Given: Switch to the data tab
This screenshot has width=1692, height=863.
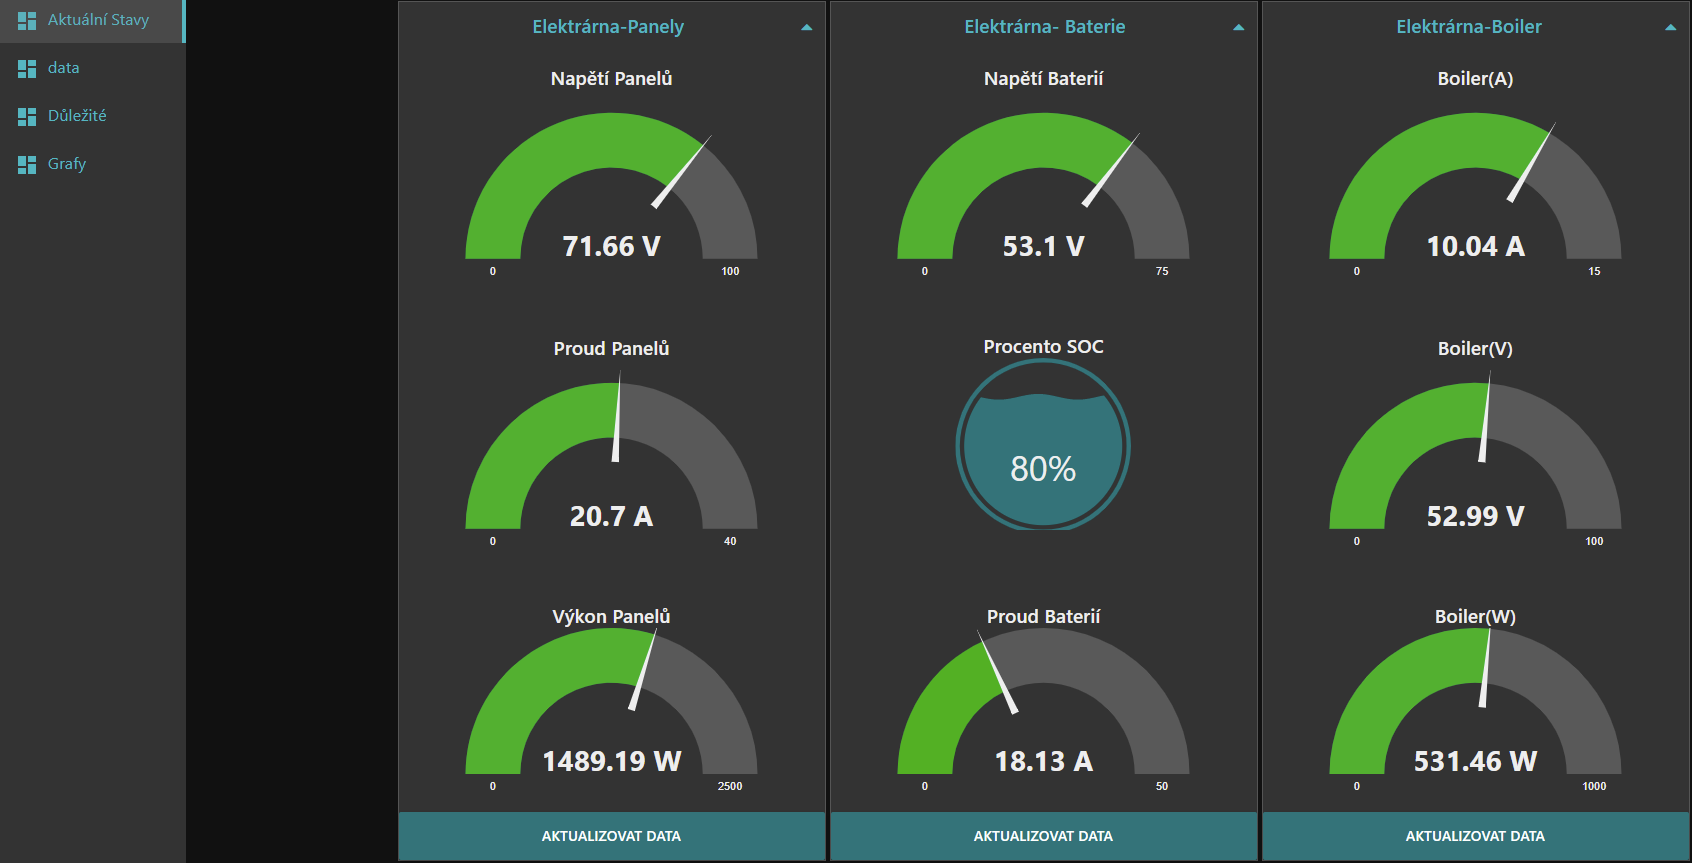Looking at the screenshot, I should 93,68.
